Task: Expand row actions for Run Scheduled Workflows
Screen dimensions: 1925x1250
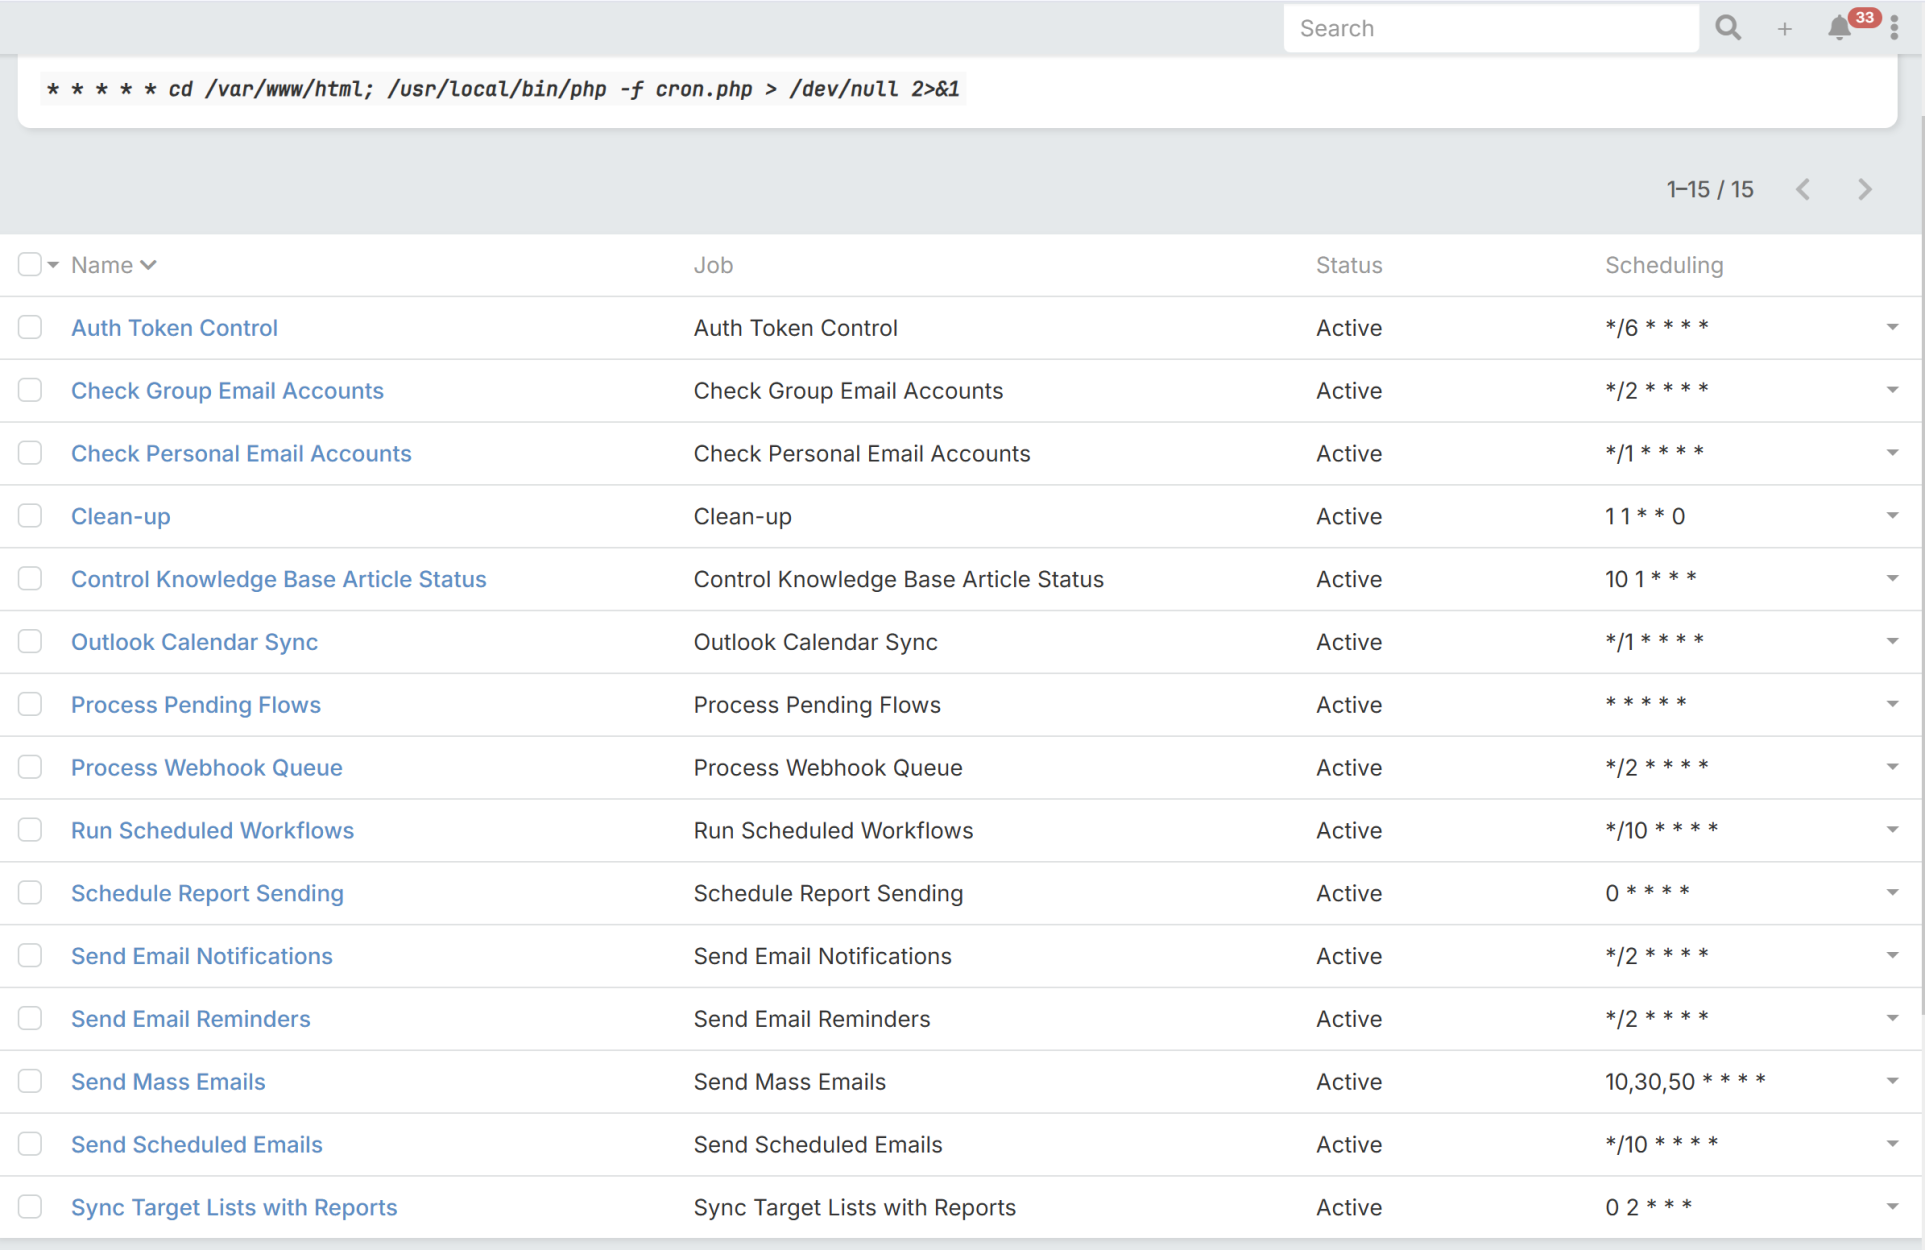Action: pos(1892,830)
